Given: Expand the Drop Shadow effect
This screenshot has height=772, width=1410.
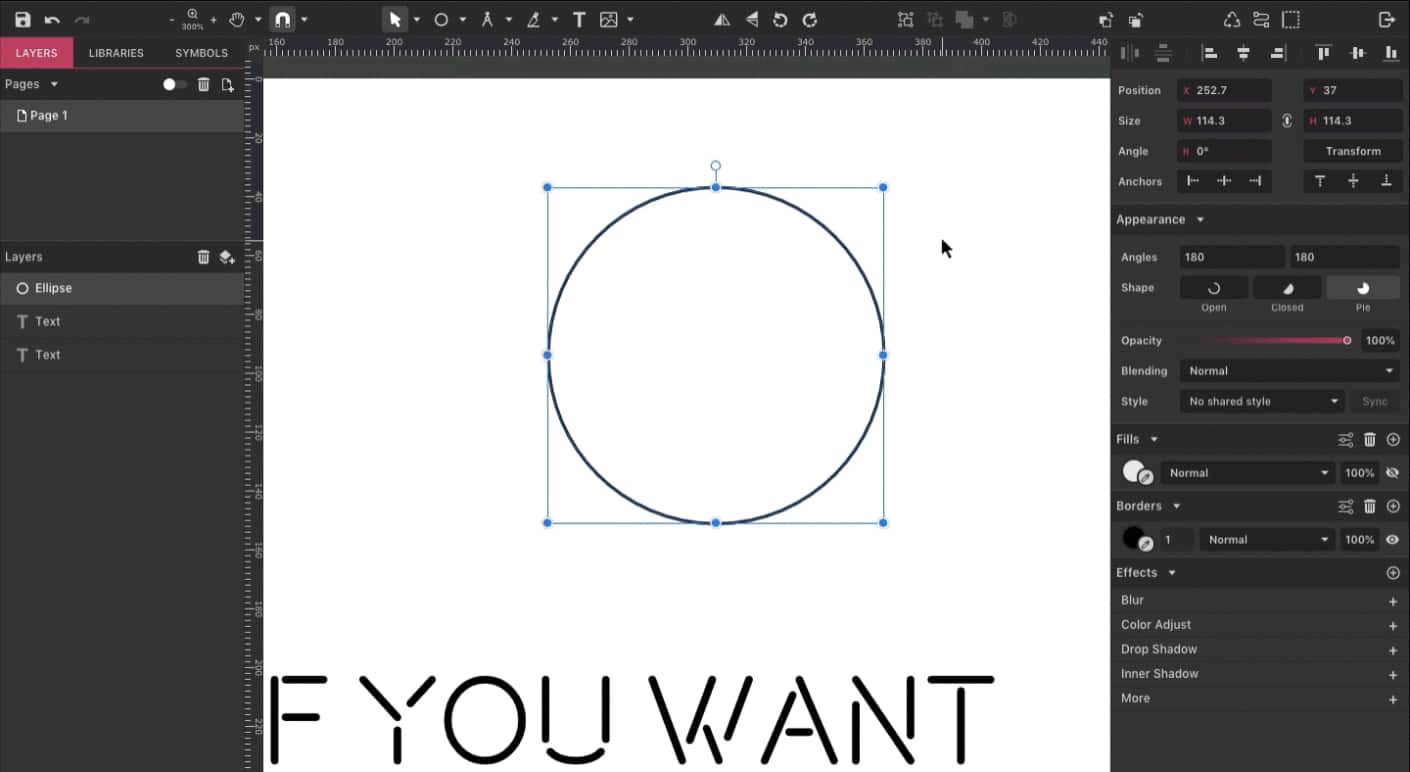Looking at the screenshot, I should [x=1393, y=649].
